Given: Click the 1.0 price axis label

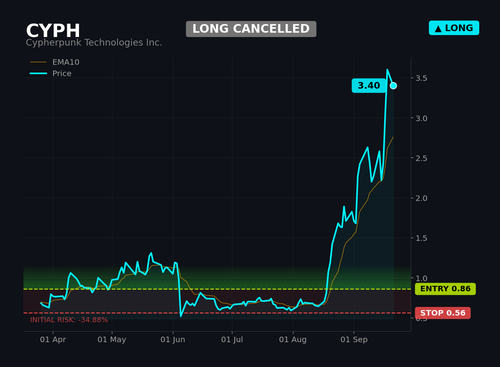Looking at the screenshot, I should point(421,278).
